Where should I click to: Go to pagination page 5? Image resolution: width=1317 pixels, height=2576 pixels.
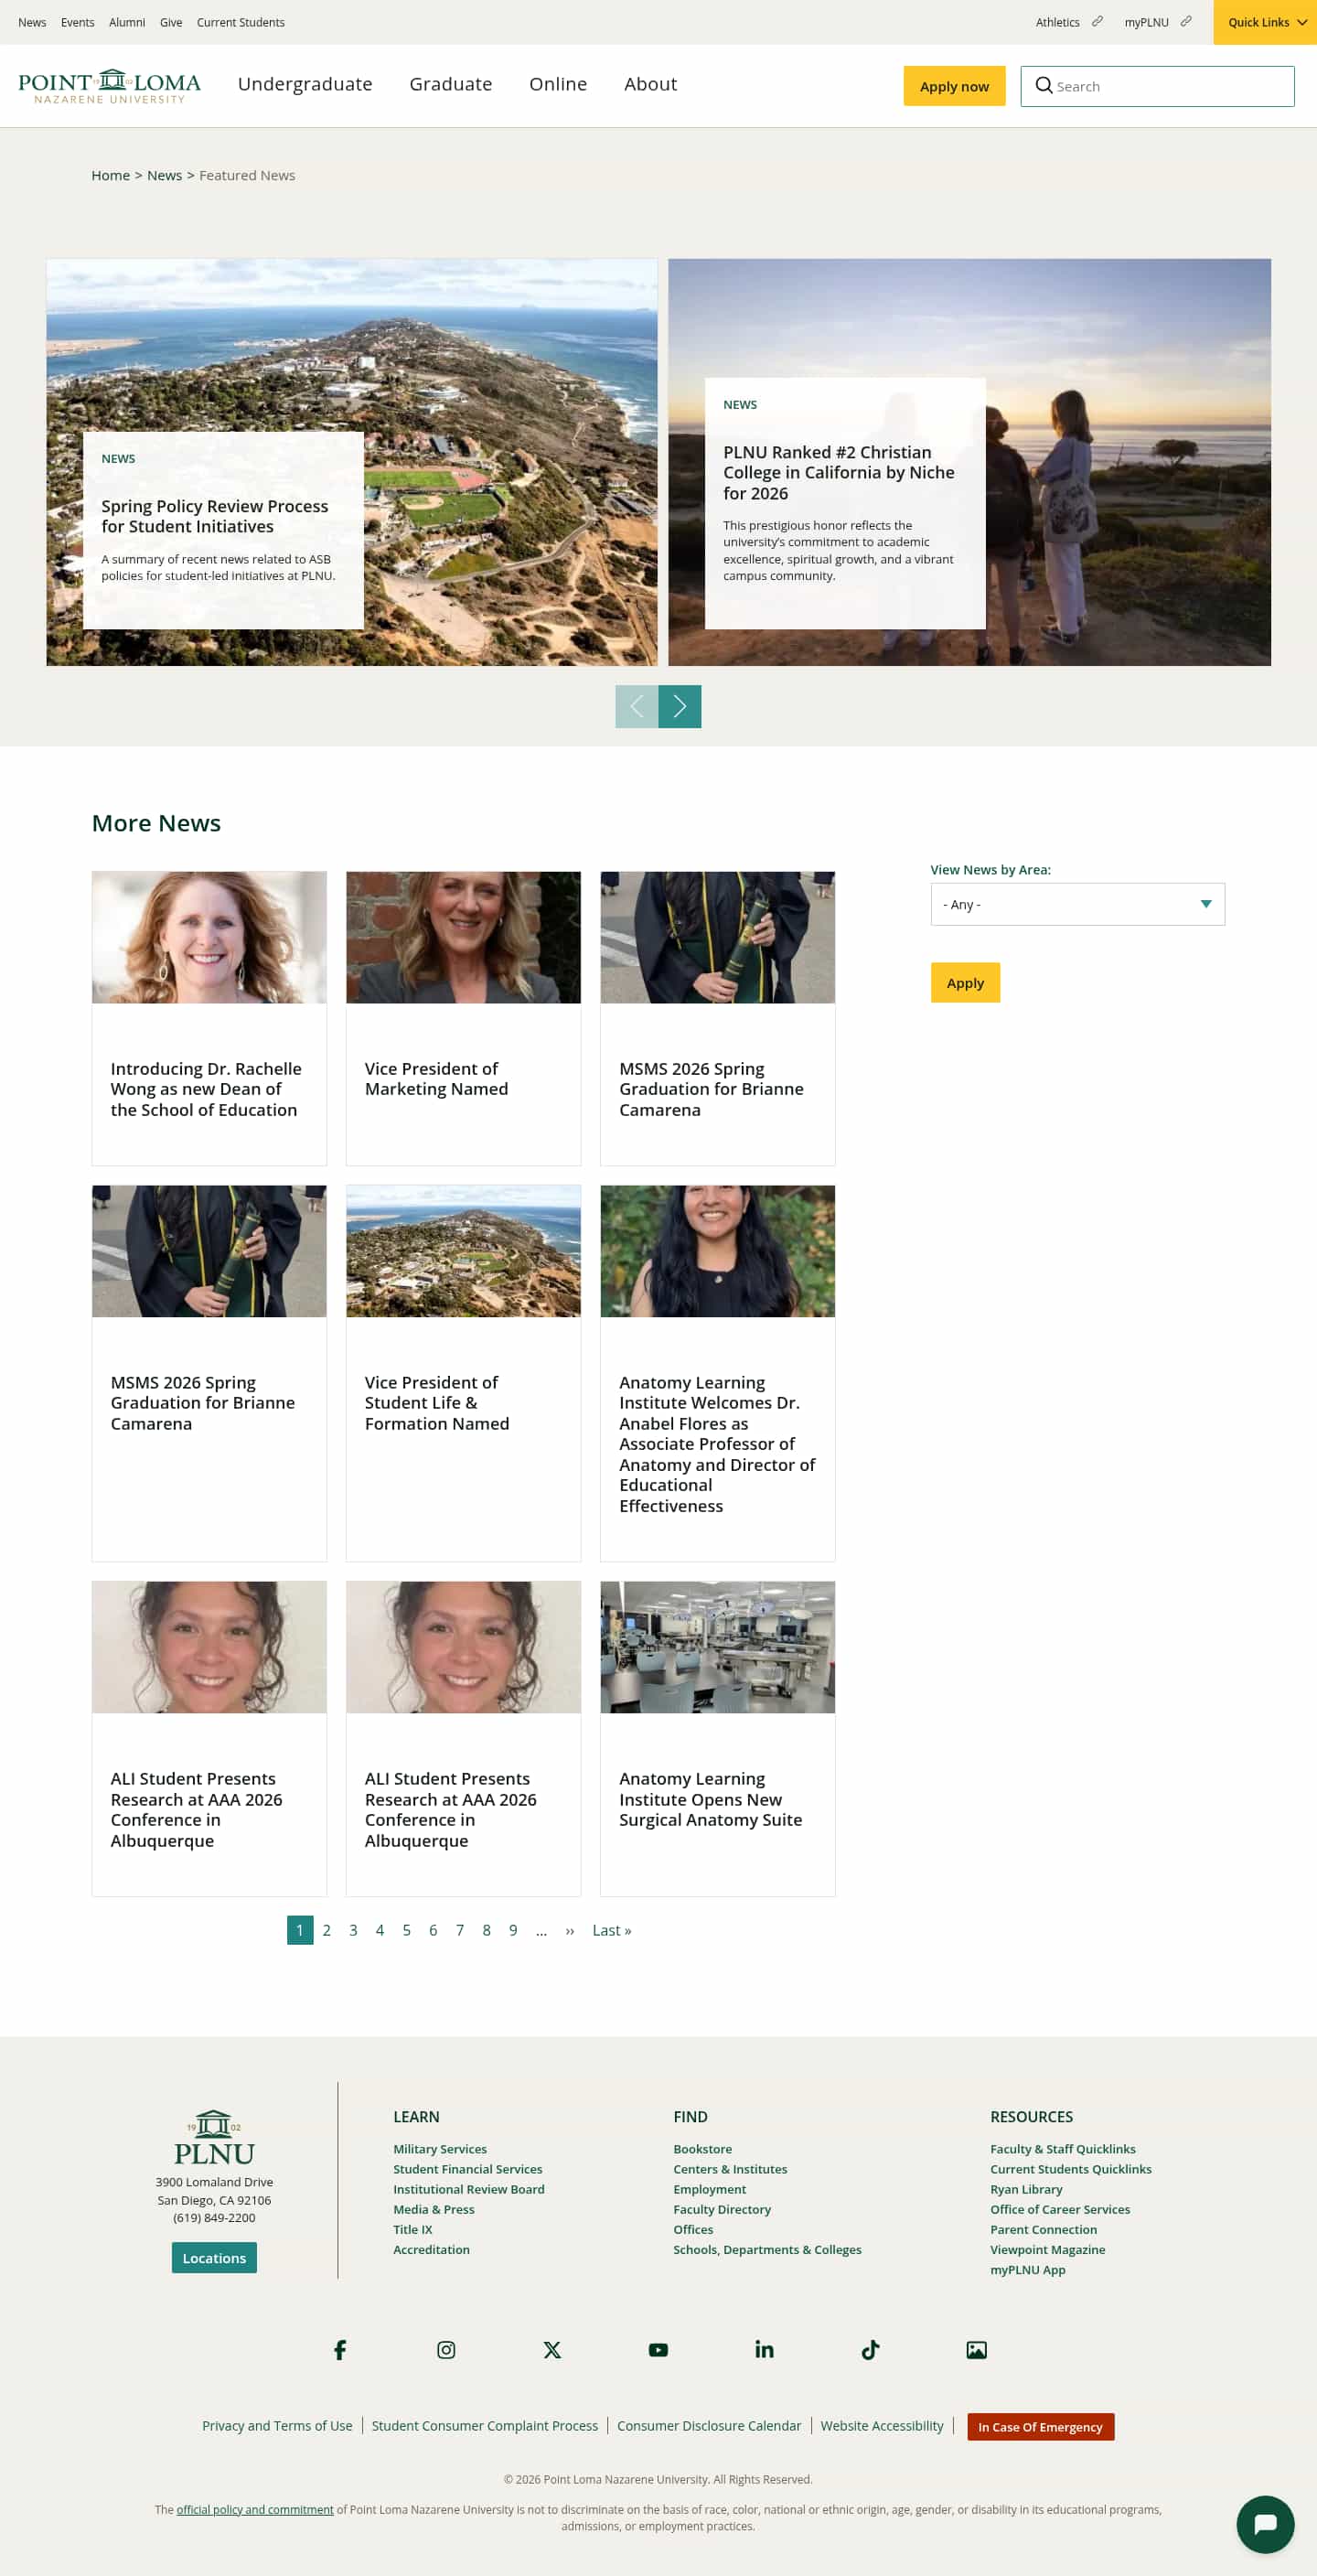(x=406, y=1930)
